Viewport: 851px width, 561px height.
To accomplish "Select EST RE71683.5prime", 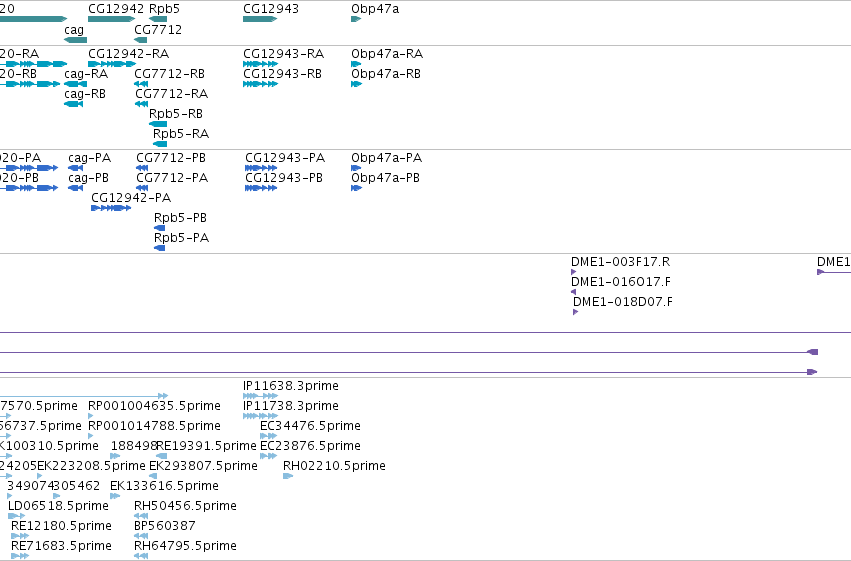I will 61,546.
